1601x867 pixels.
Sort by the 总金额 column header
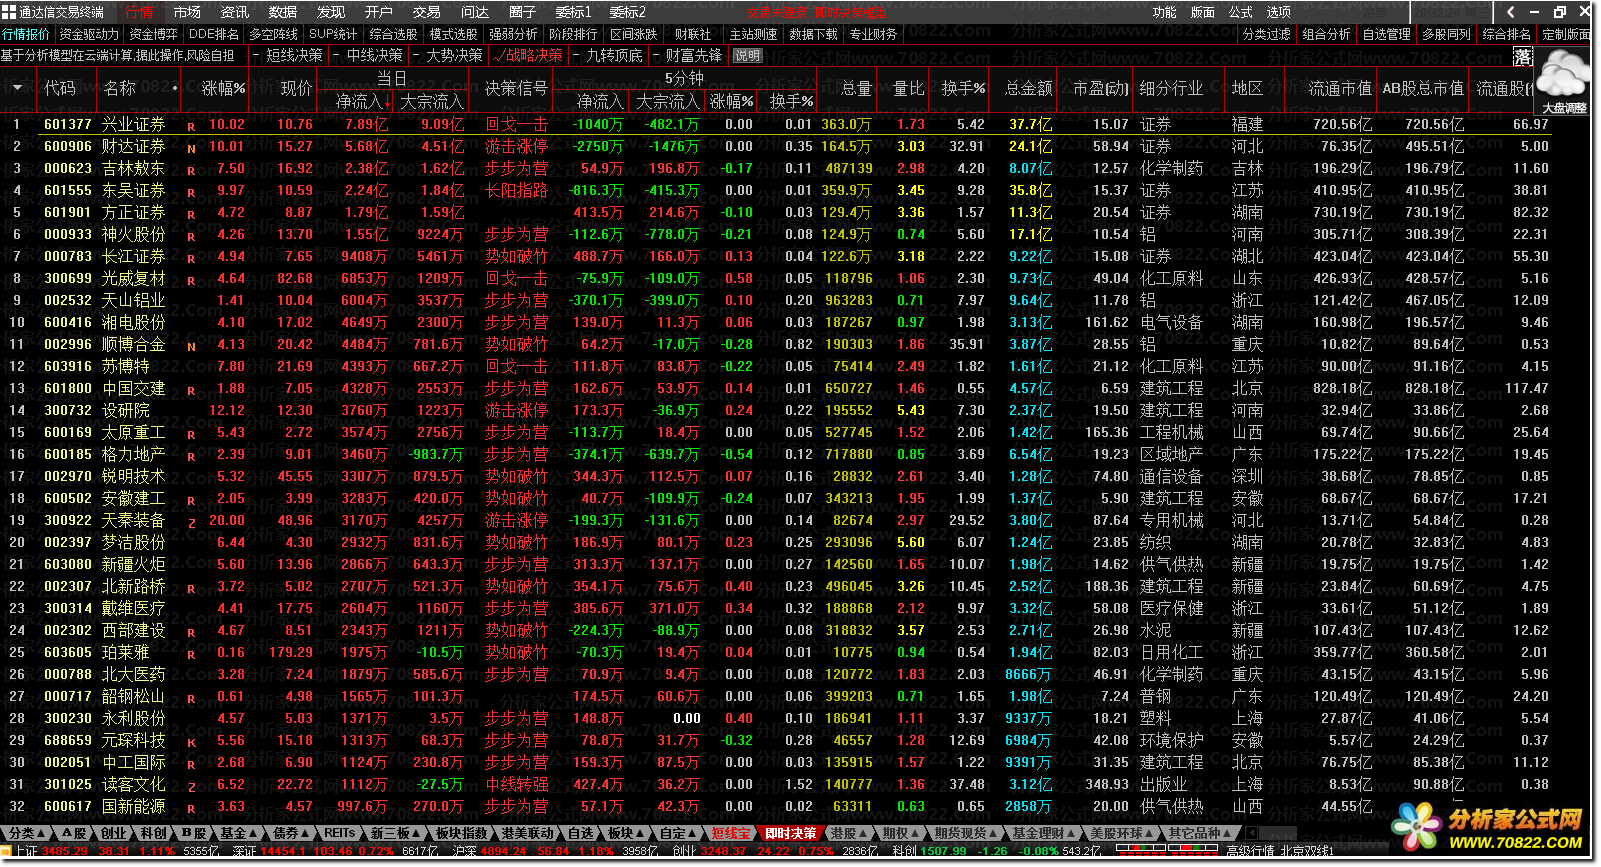point(1029,89)
